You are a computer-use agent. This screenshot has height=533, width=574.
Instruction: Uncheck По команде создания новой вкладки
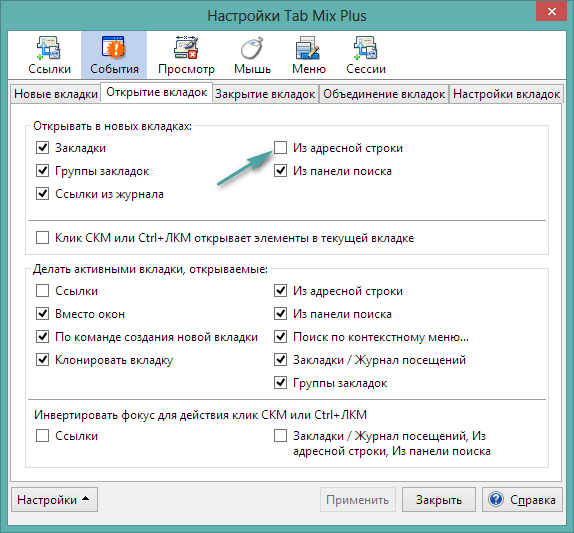[x=42, y=337]
